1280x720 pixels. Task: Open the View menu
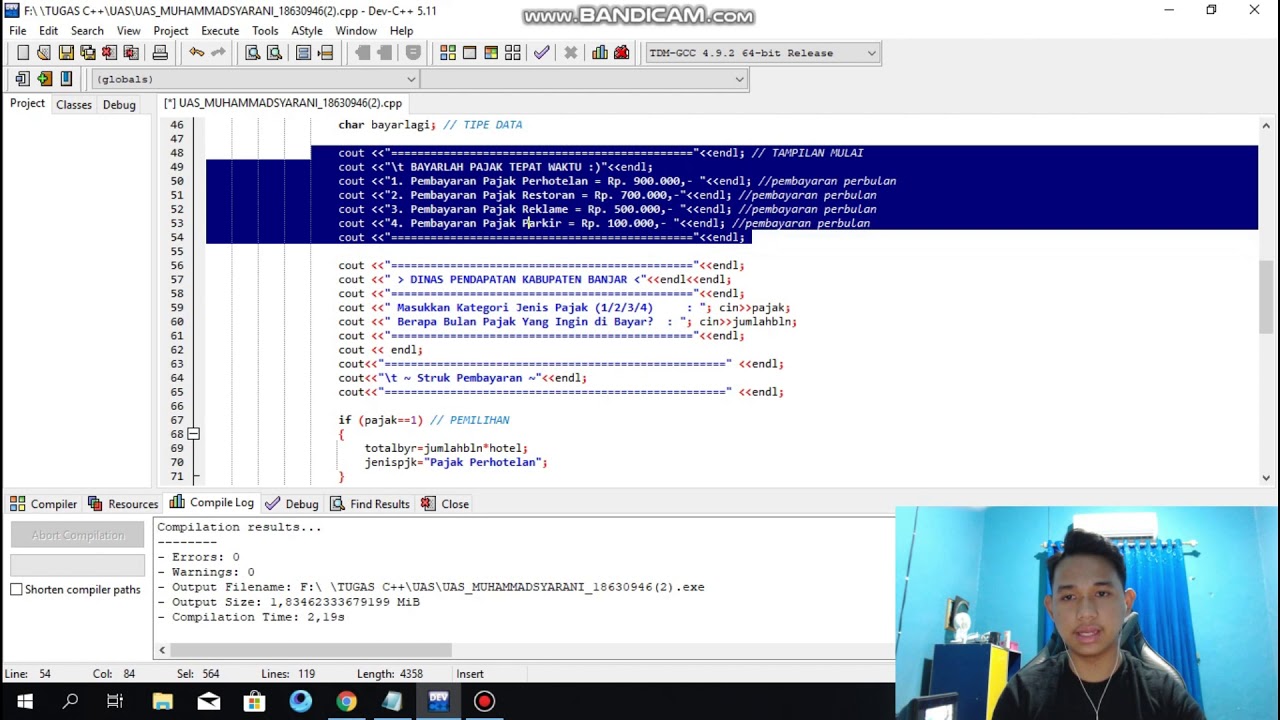pos(128,31)
